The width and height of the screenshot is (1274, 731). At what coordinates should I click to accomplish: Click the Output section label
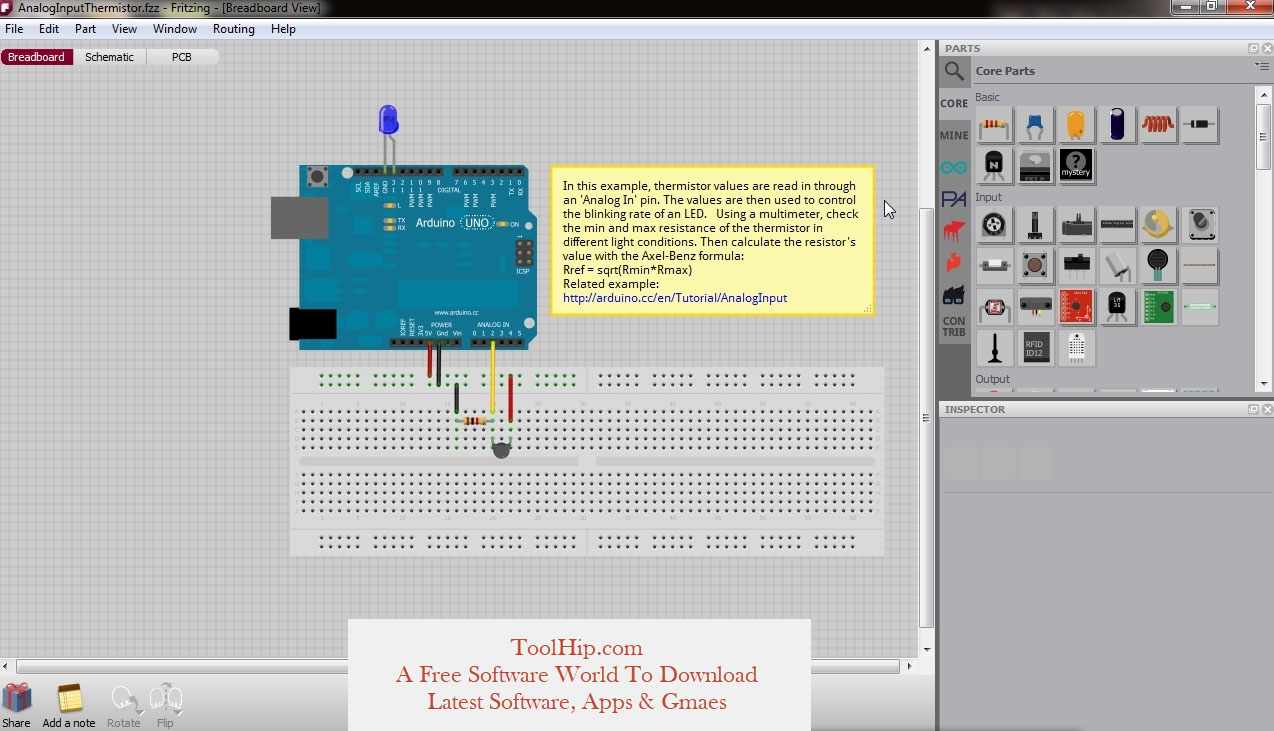(992, 379)
